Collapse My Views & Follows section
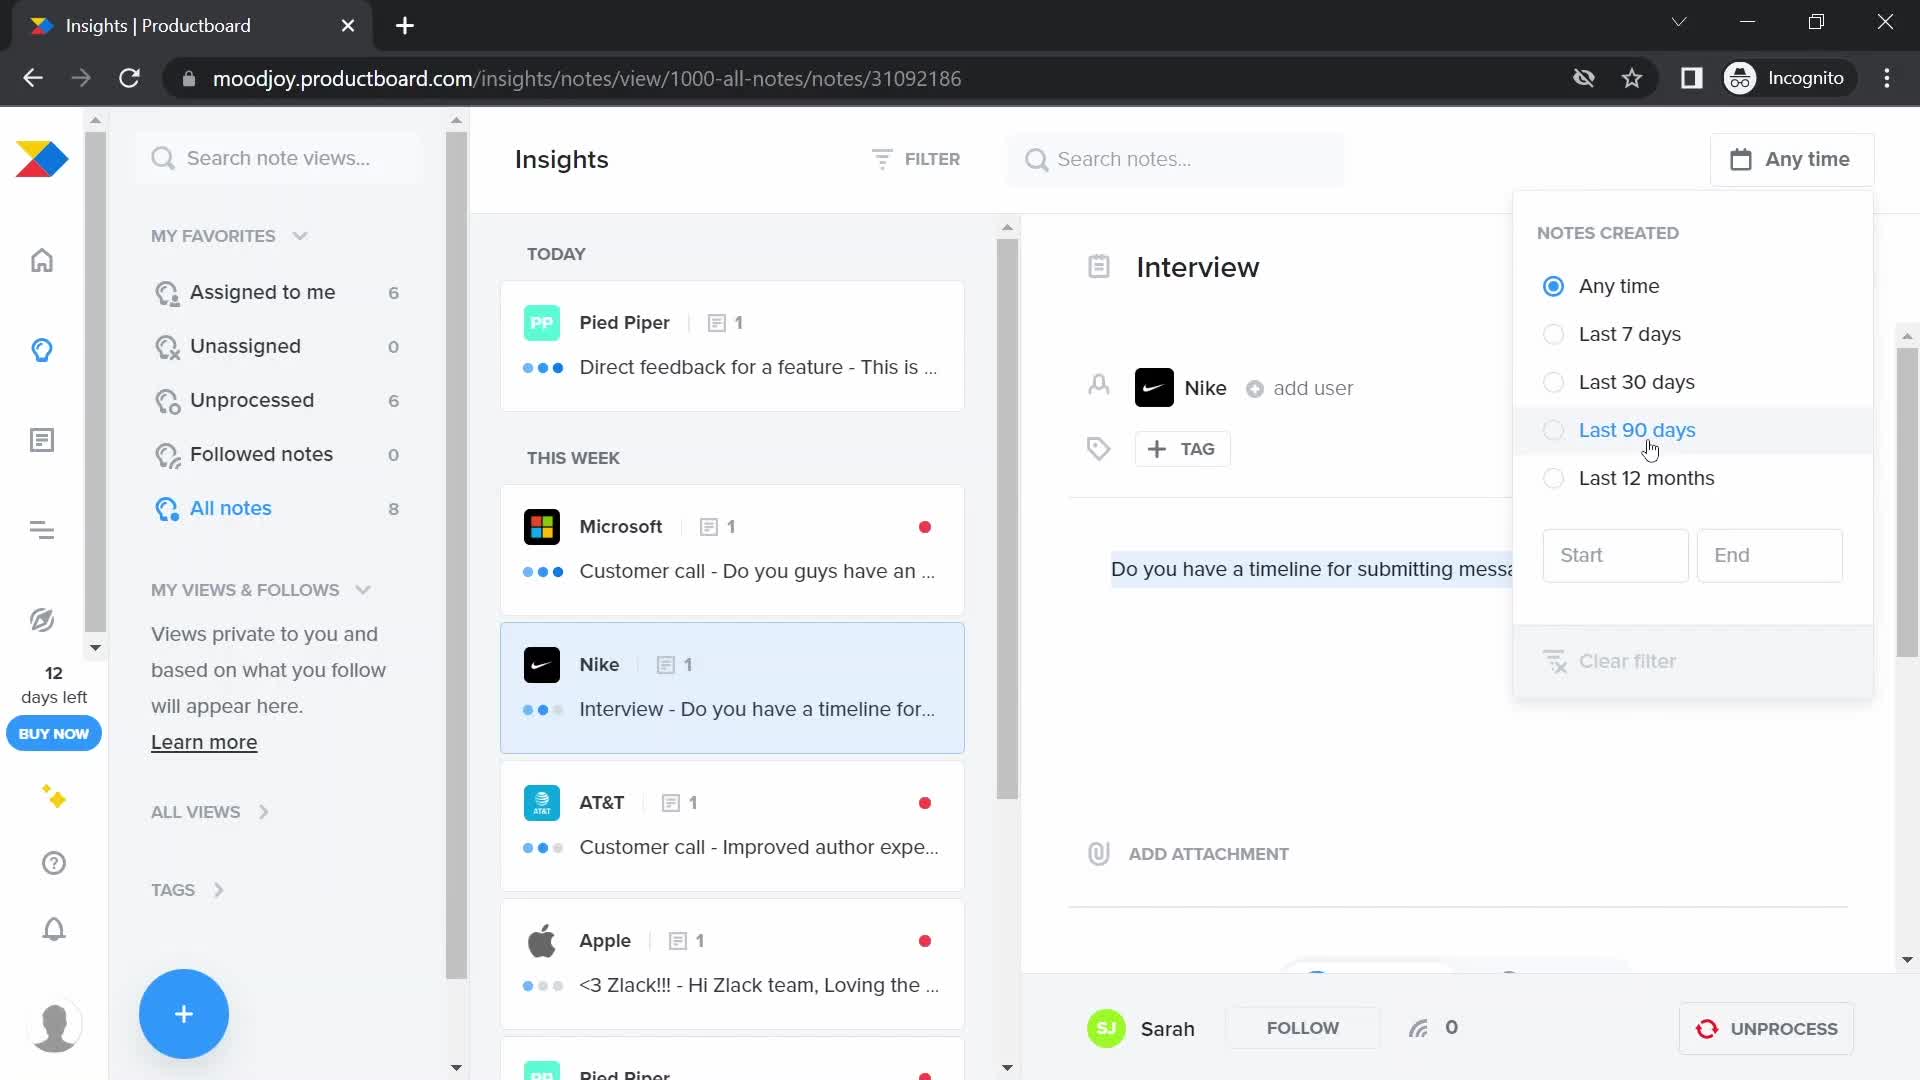The height and width of the screenshot is (1080, 1920). [x=363, y=590]
